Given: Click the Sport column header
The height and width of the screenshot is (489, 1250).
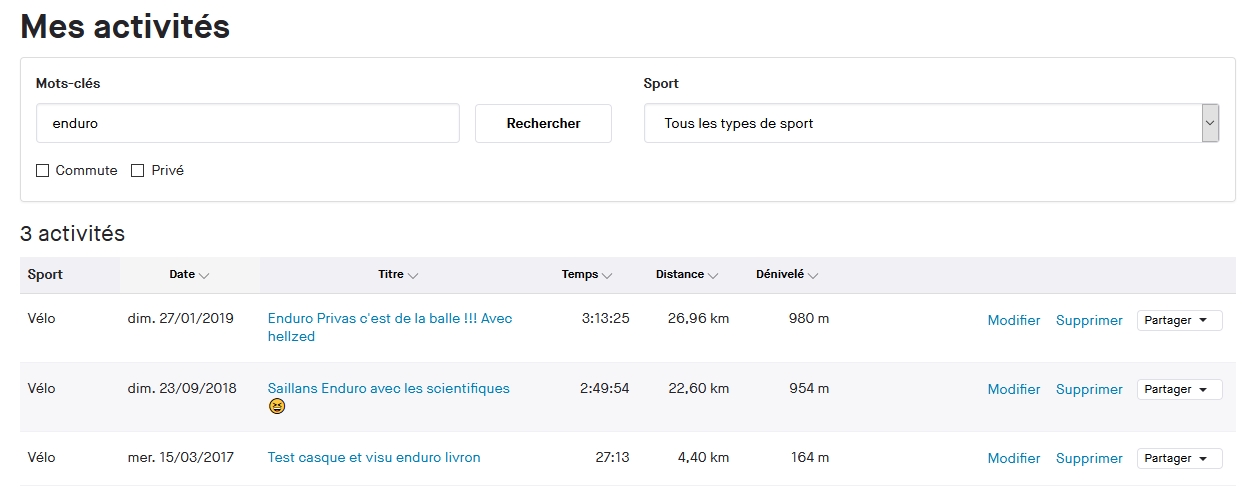Looking at the screenshot, I should click(x=45, y=274).
